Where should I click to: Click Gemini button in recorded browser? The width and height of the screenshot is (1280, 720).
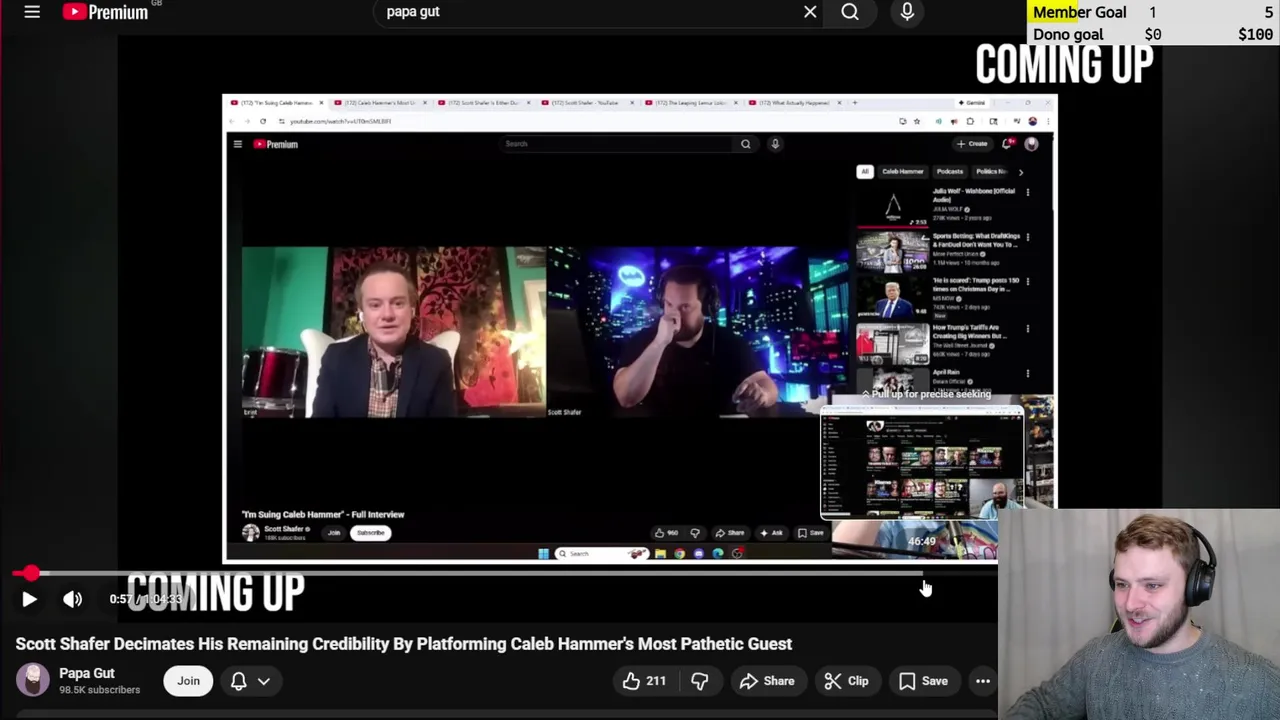pyautogui.click(x=972, y=103)
